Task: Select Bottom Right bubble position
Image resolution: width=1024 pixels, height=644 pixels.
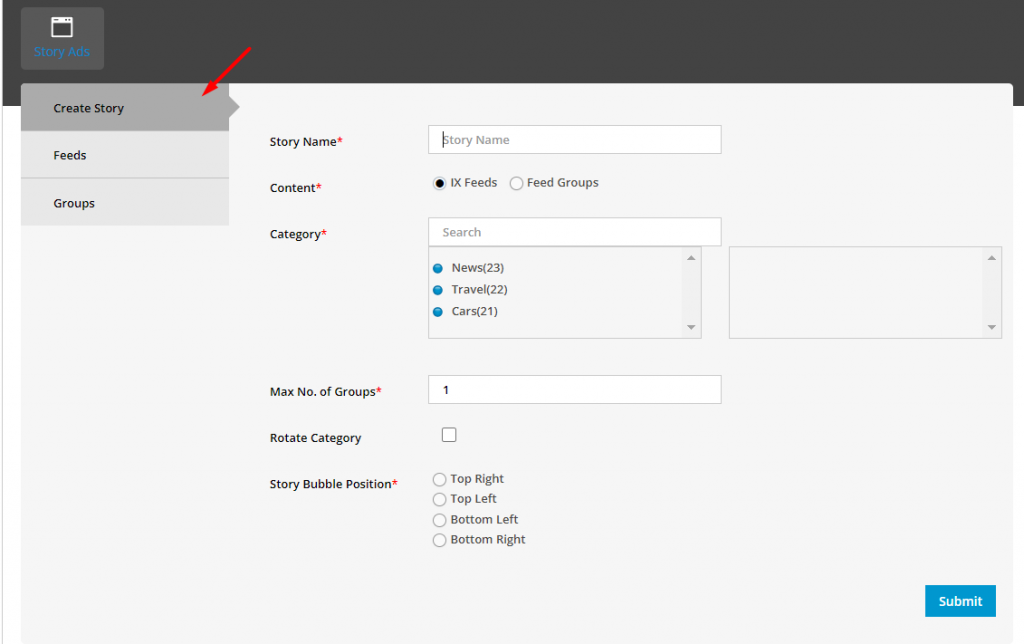Action: tap(440, 540)
